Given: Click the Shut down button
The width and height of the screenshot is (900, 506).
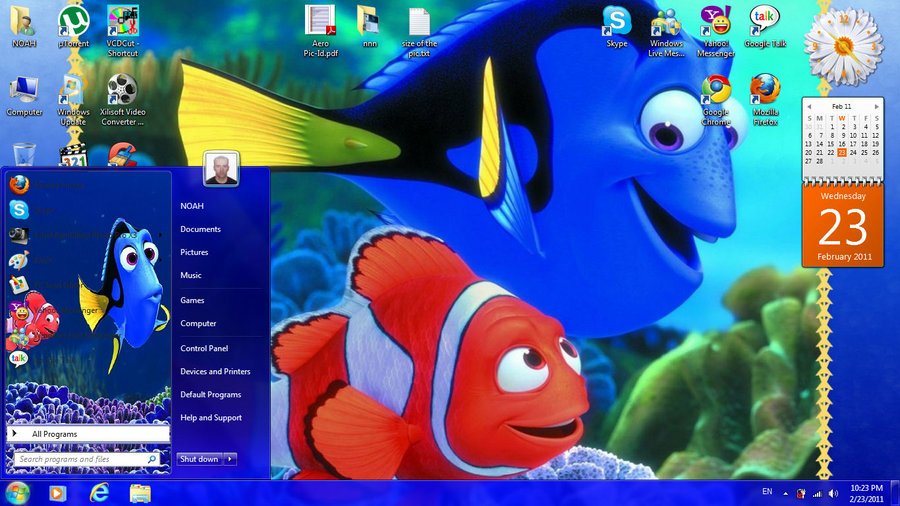Looking at the screenshot, I should (x=199, y=459).
